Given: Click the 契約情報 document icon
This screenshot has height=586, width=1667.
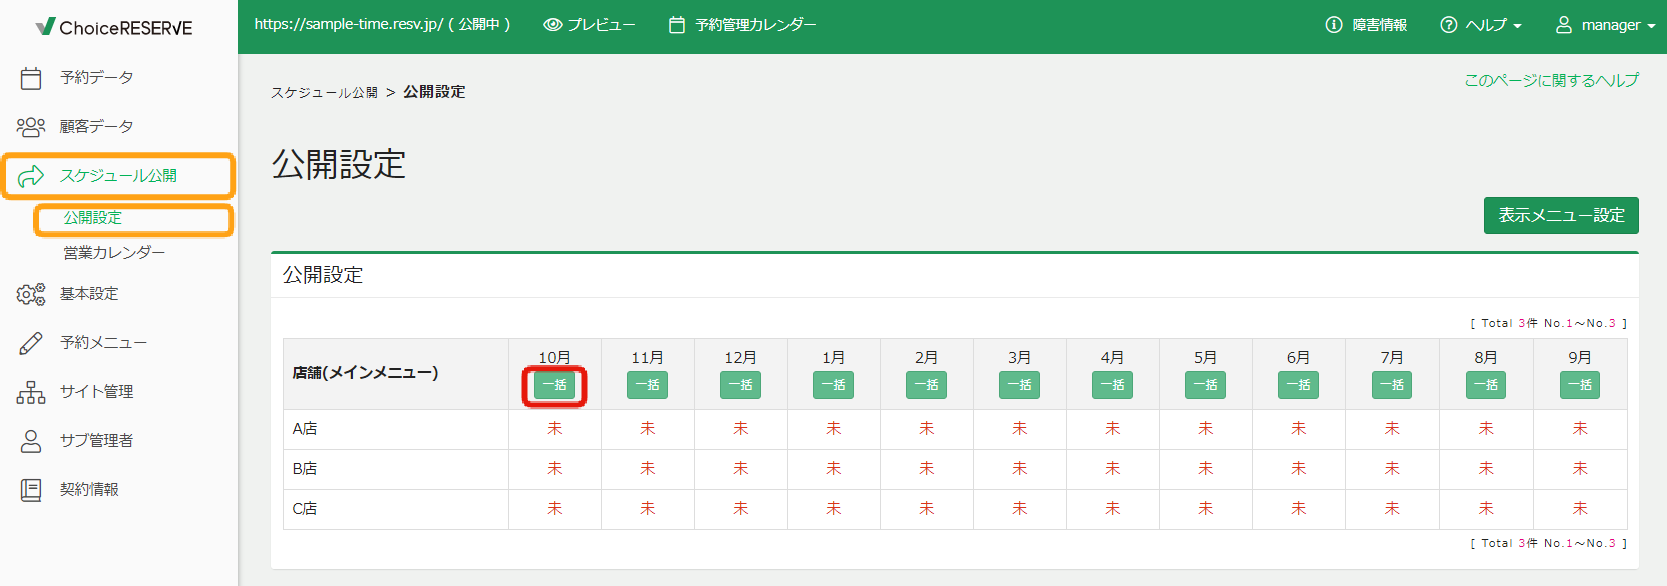Looking at the screenshot, I should pyautogui.click(x=31, y=490).
